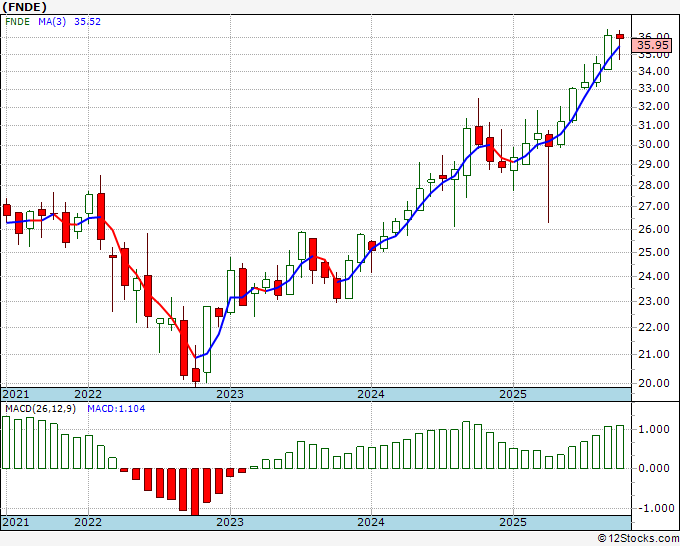This screenshot has width=680, height=546.
Task: Click the MACD:1.104 value label
Action: click(116, 409)
